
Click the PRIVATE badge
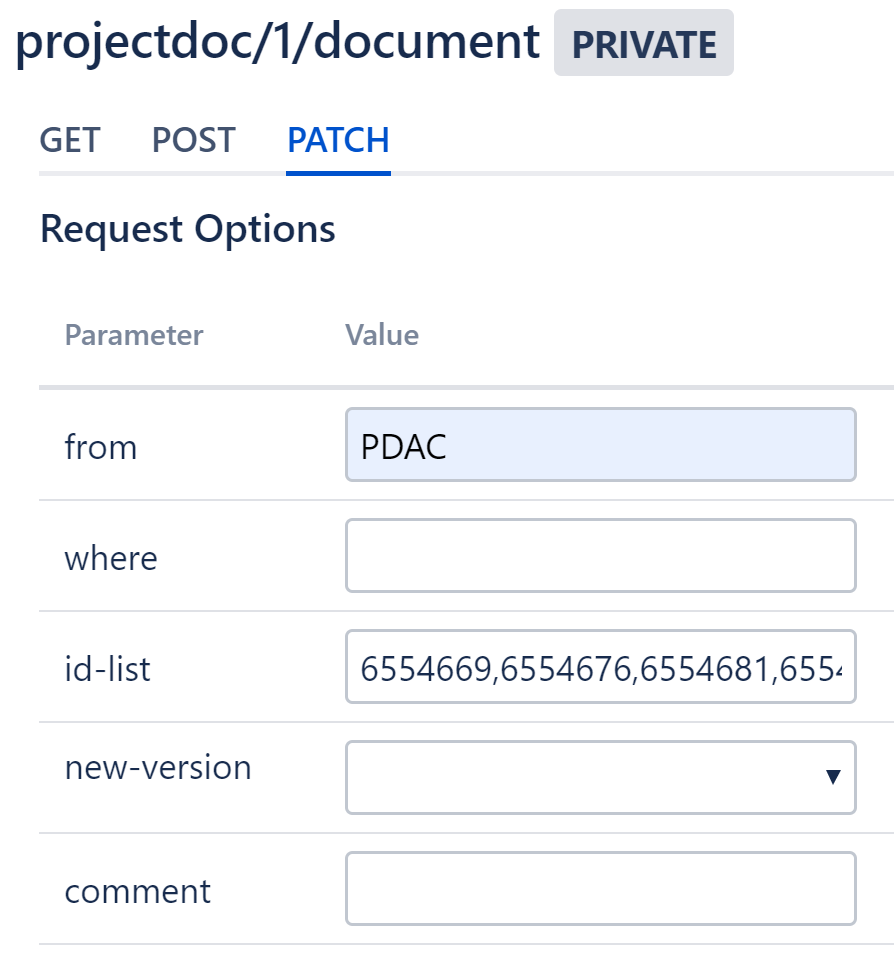coord(643,44)
